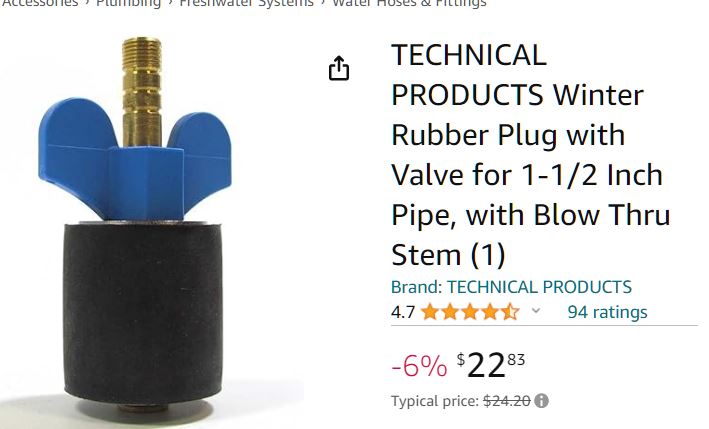Click the 4.7 rating number

[403, 312]
